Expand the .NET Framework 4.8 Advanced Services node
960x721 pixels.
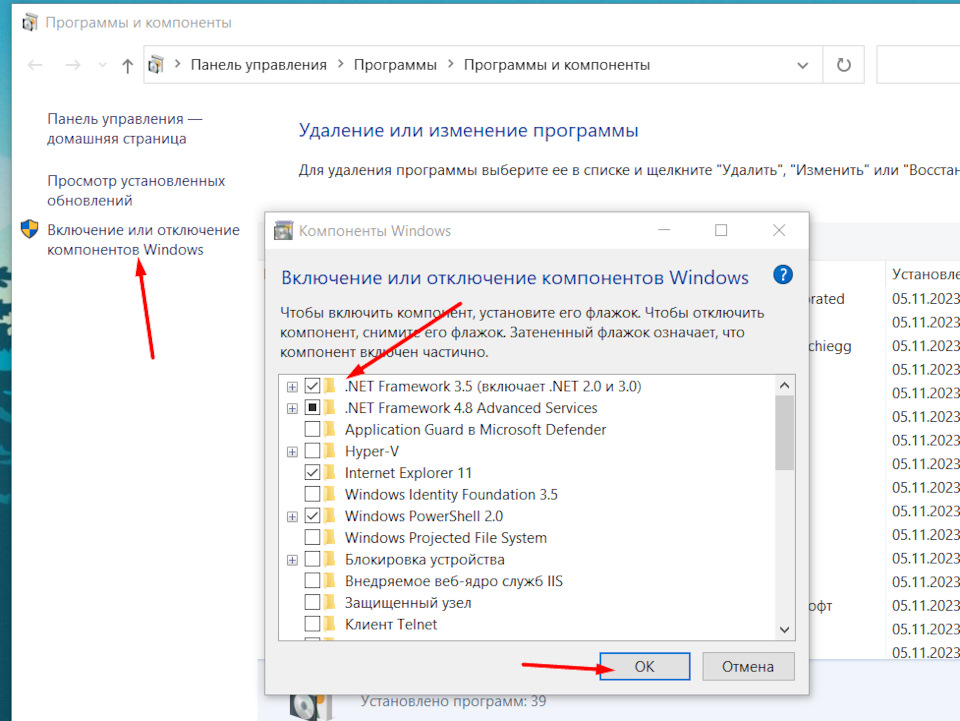[x=292, y=408]
